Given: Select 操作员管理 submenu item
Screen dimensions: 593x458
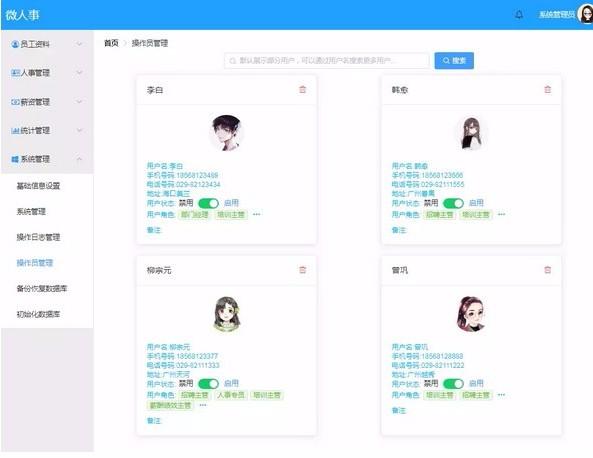Looking at the screenshot, I should 34,262.
